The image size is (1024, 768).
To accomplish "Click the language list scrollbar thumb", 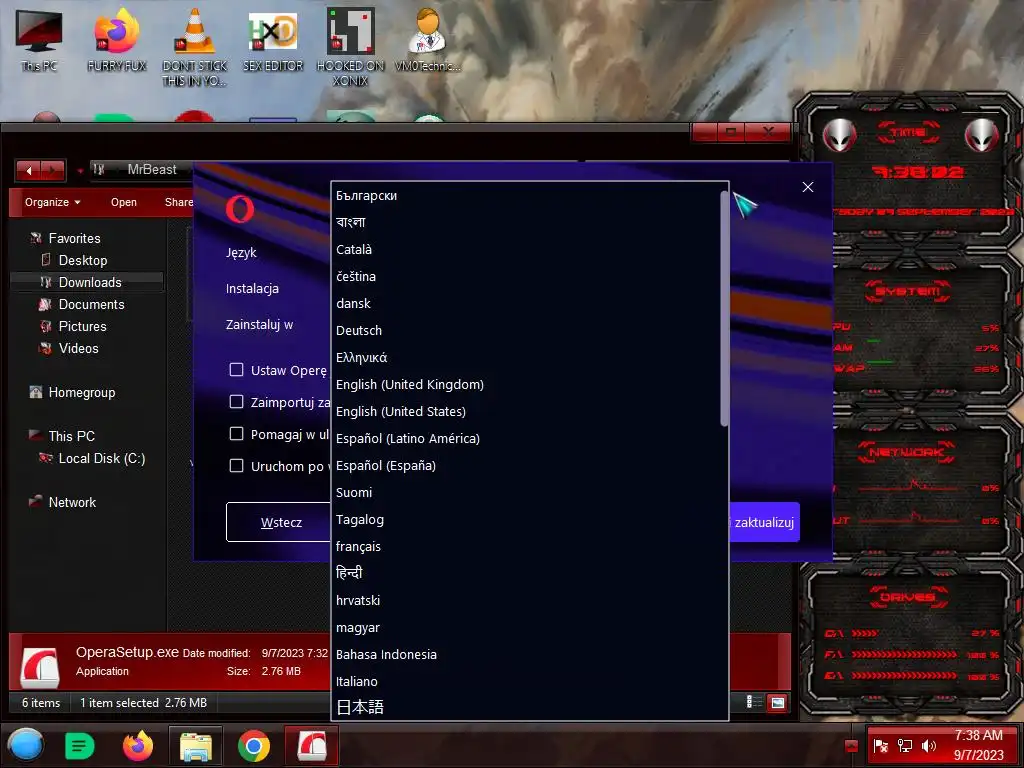I will (724, 308).
